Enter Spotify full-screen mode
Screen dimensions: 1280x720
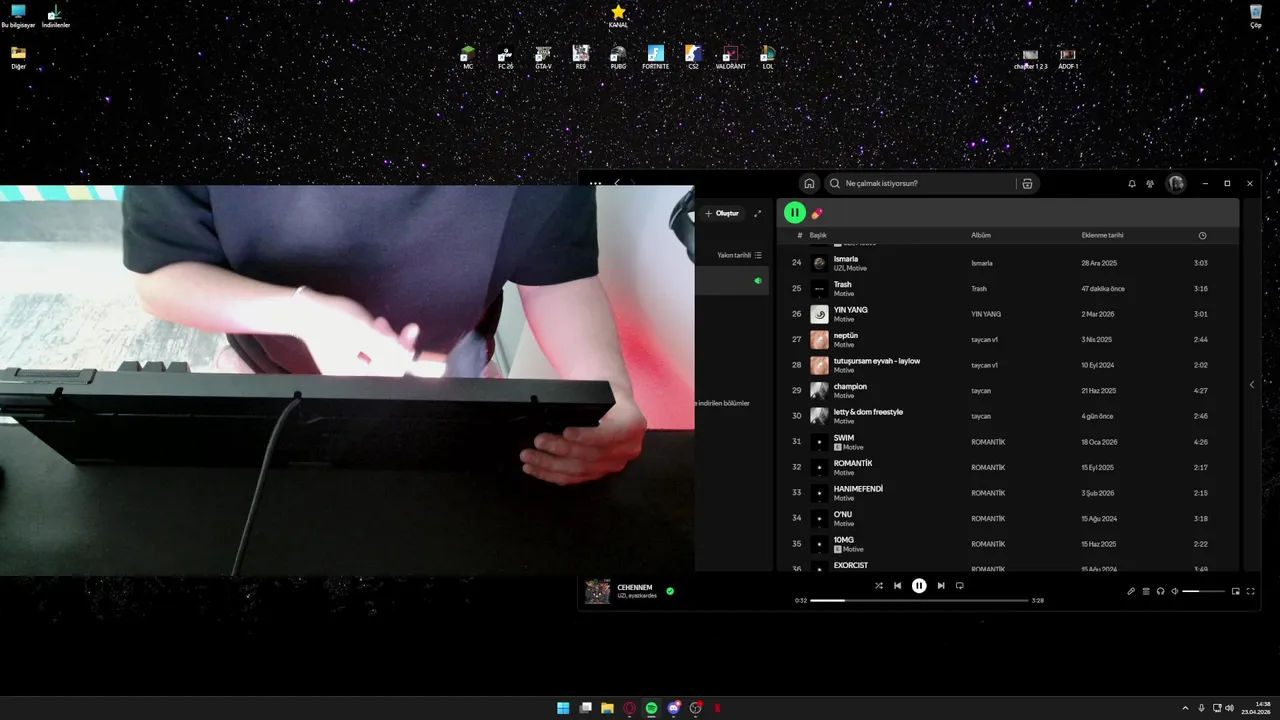click(x=1250, y=591)
